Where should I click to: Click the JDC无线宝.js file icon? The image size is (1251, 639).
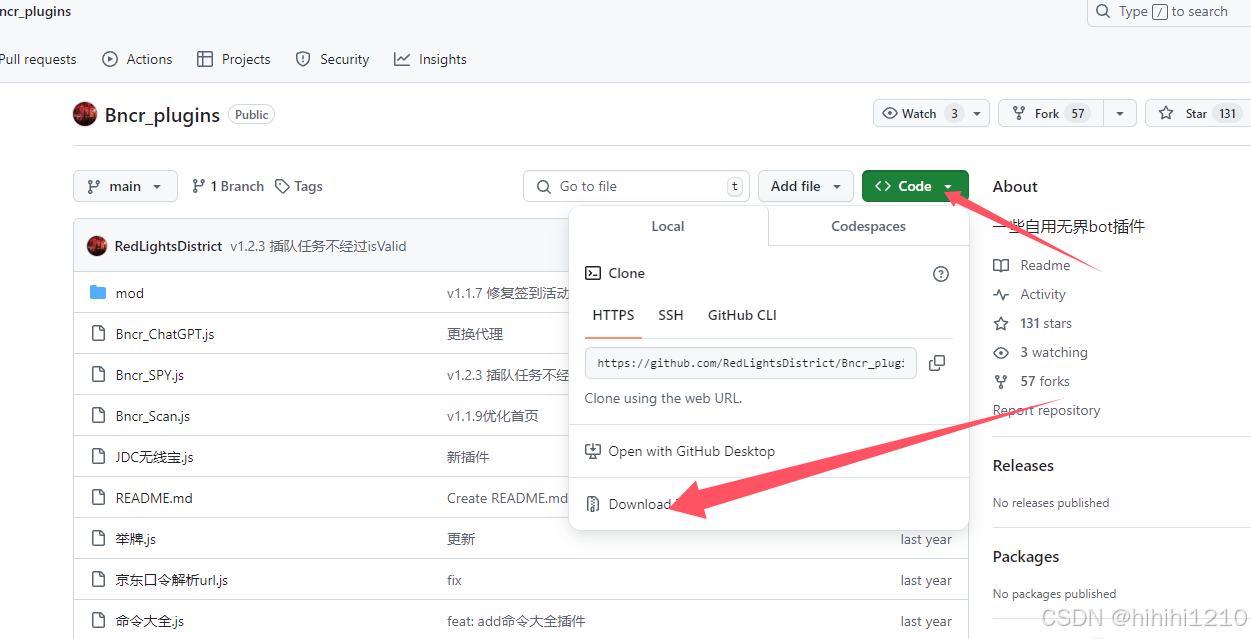click(x=98, y=457)
